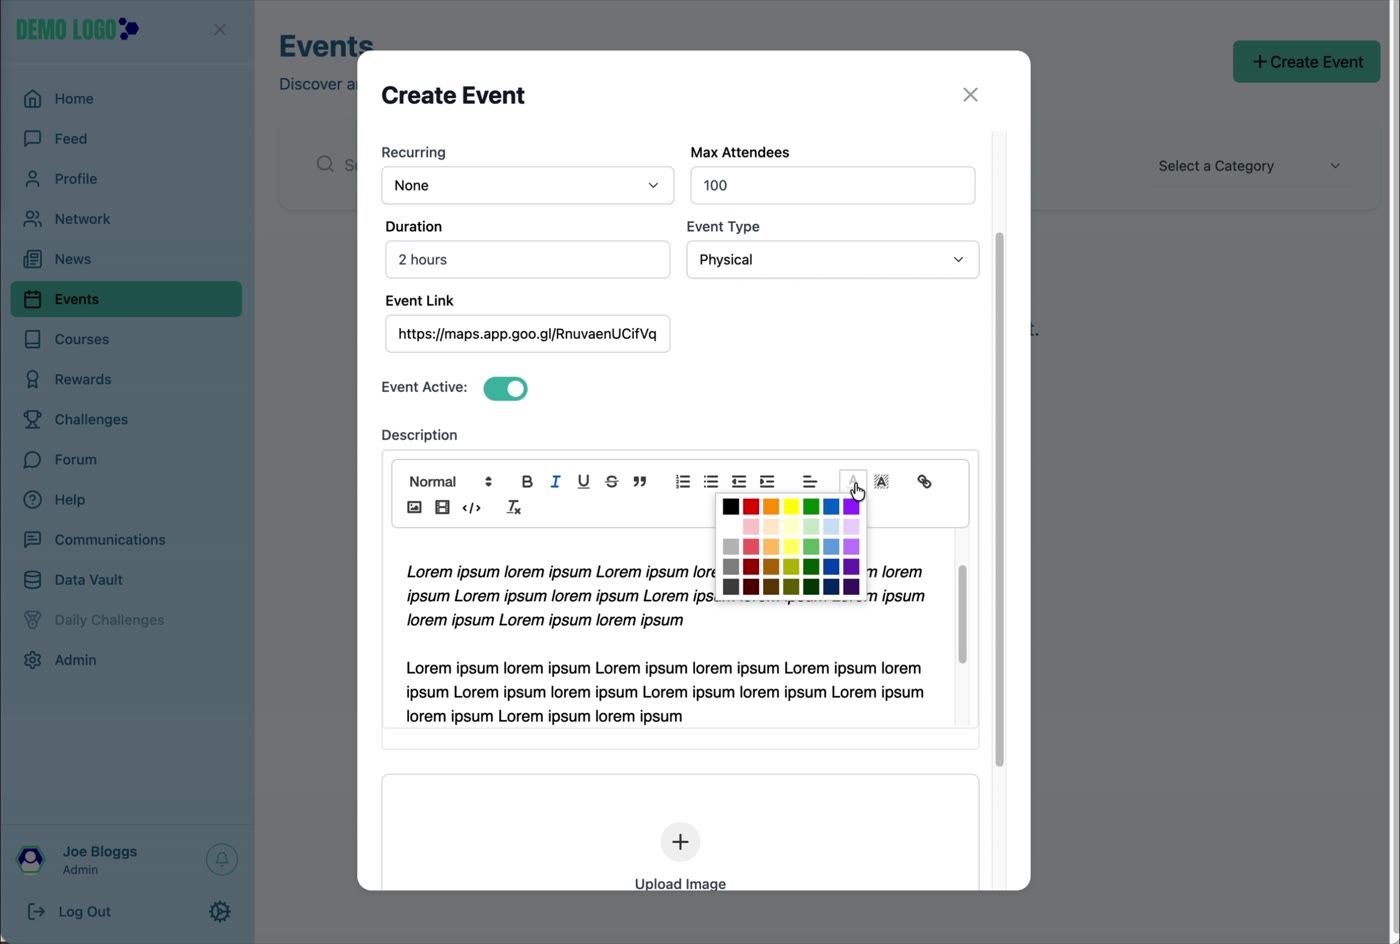This screenshot has width=1400, height=944.
Task: Open Admin in the sidebar
Action: pos(126,660)
